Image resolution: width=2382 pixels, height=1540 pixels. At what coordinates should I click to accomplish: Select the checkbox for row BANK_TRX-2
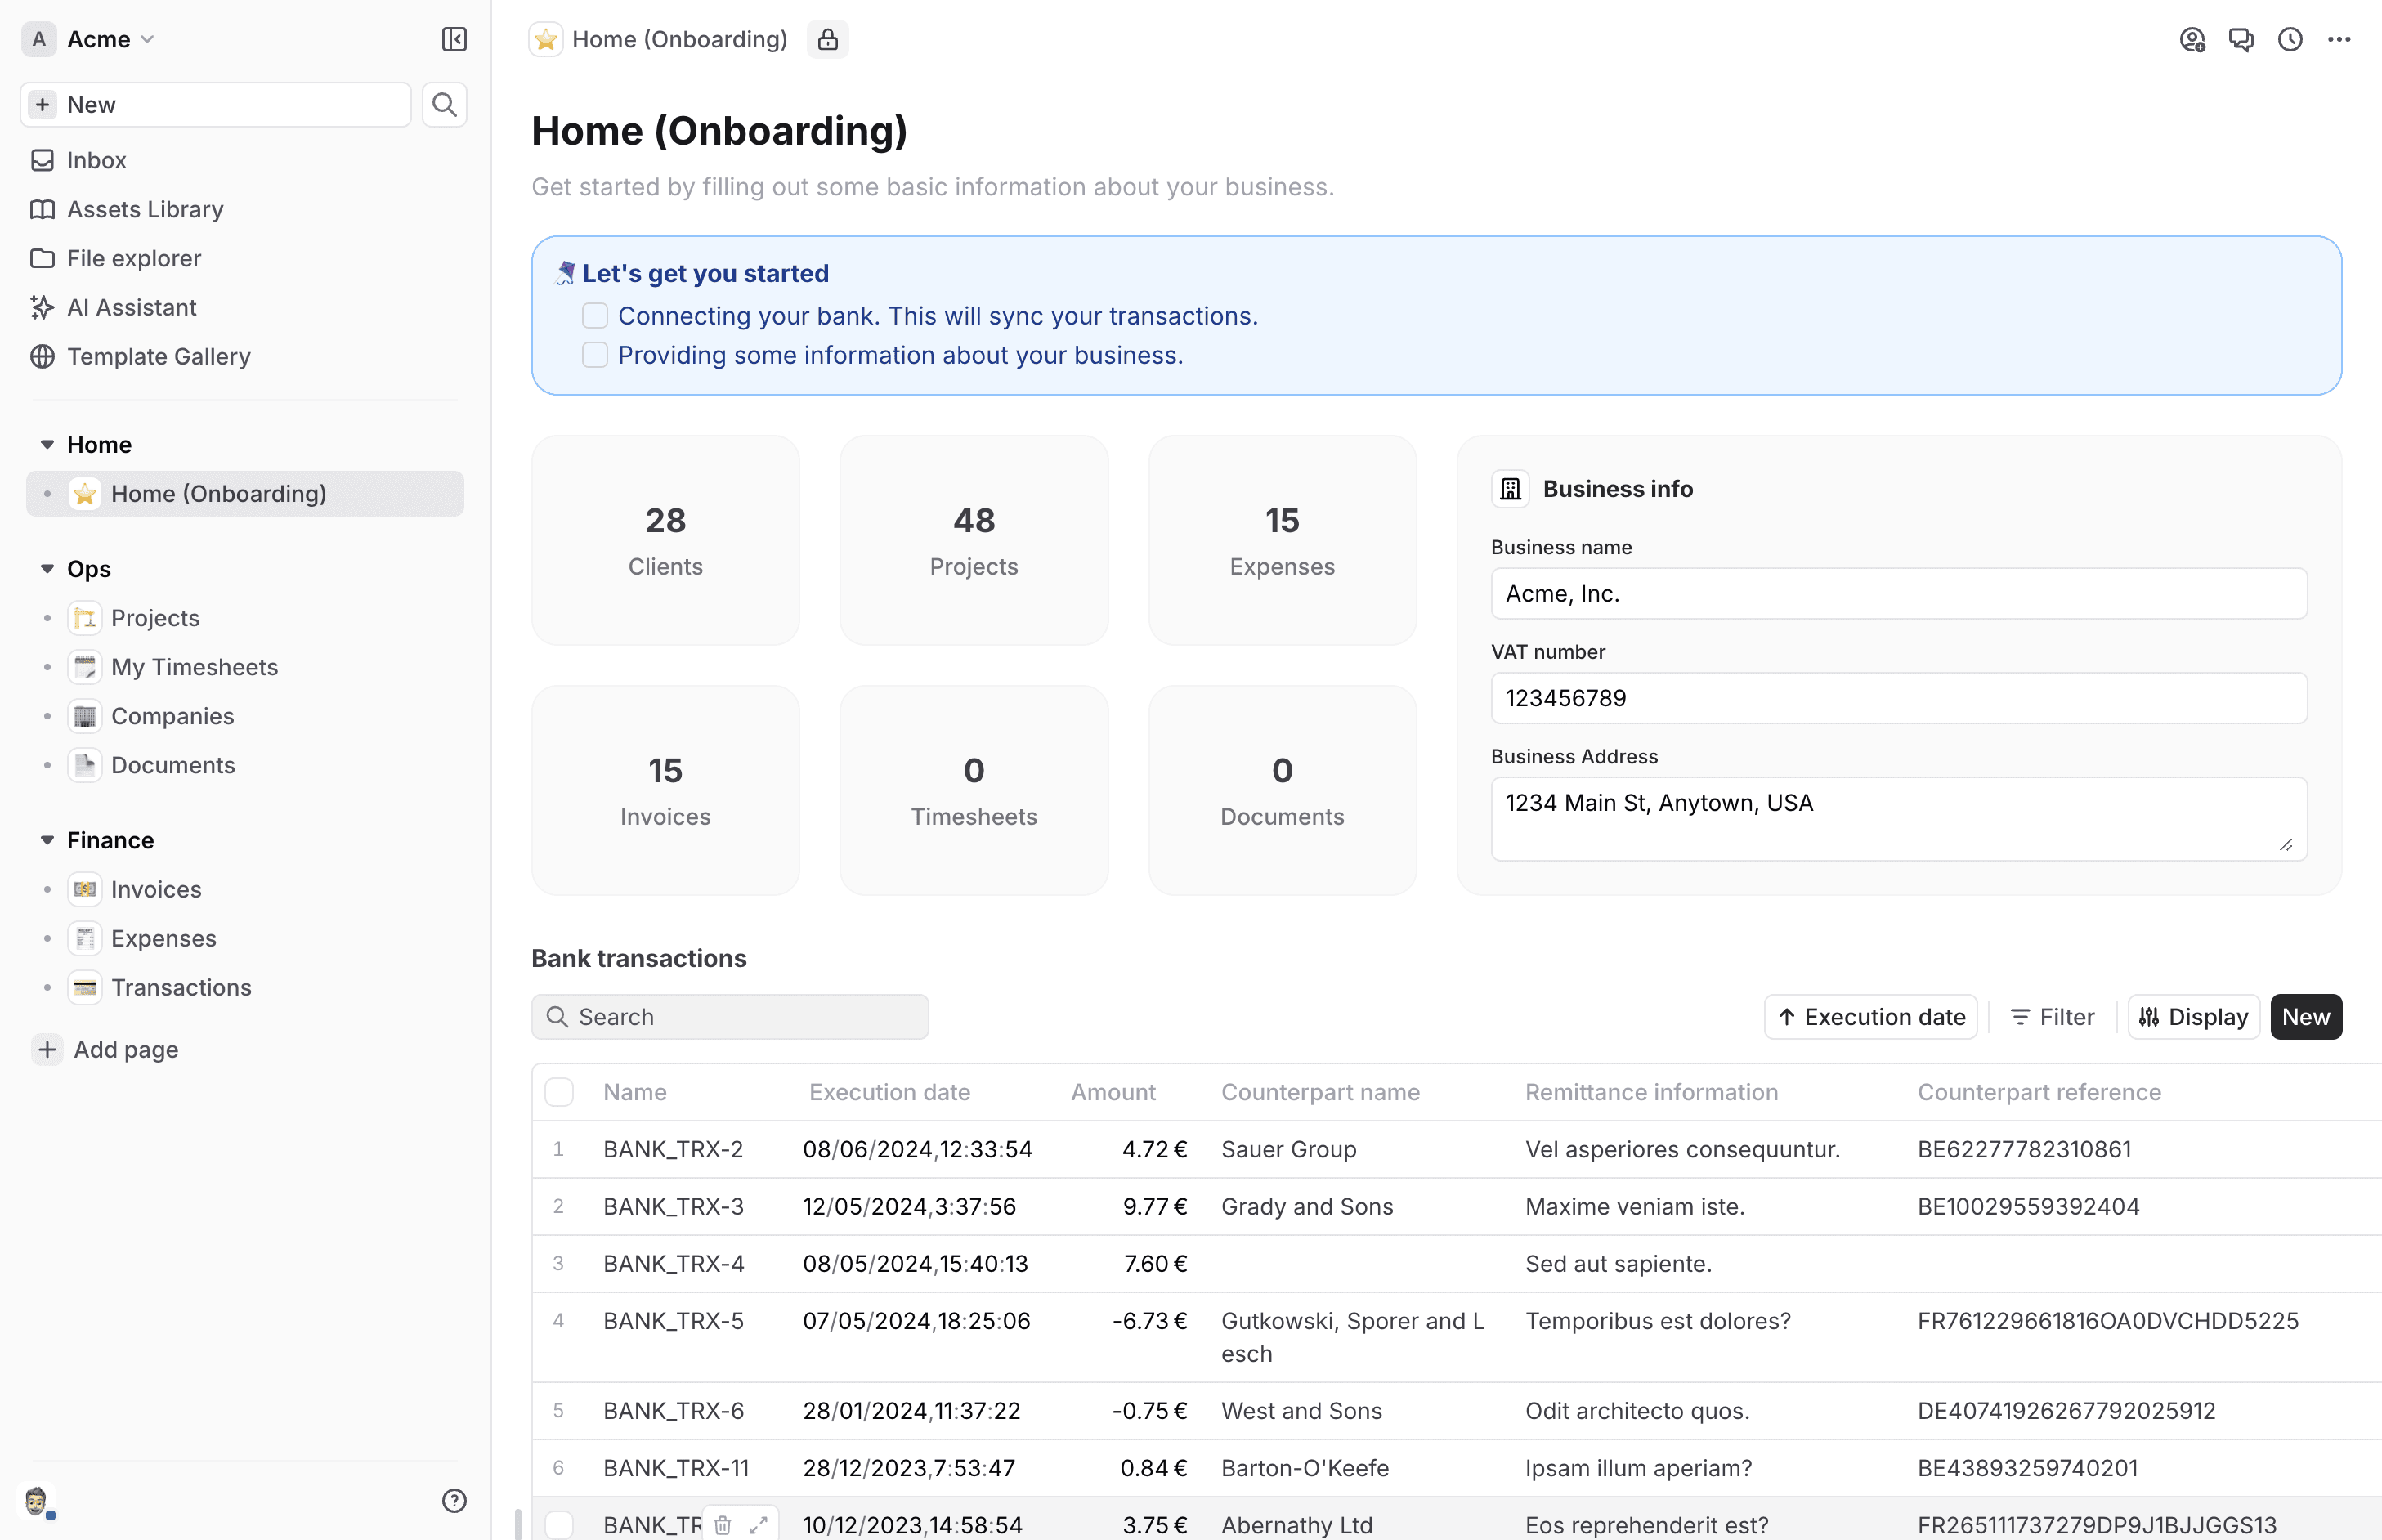tap(559, 1149)
